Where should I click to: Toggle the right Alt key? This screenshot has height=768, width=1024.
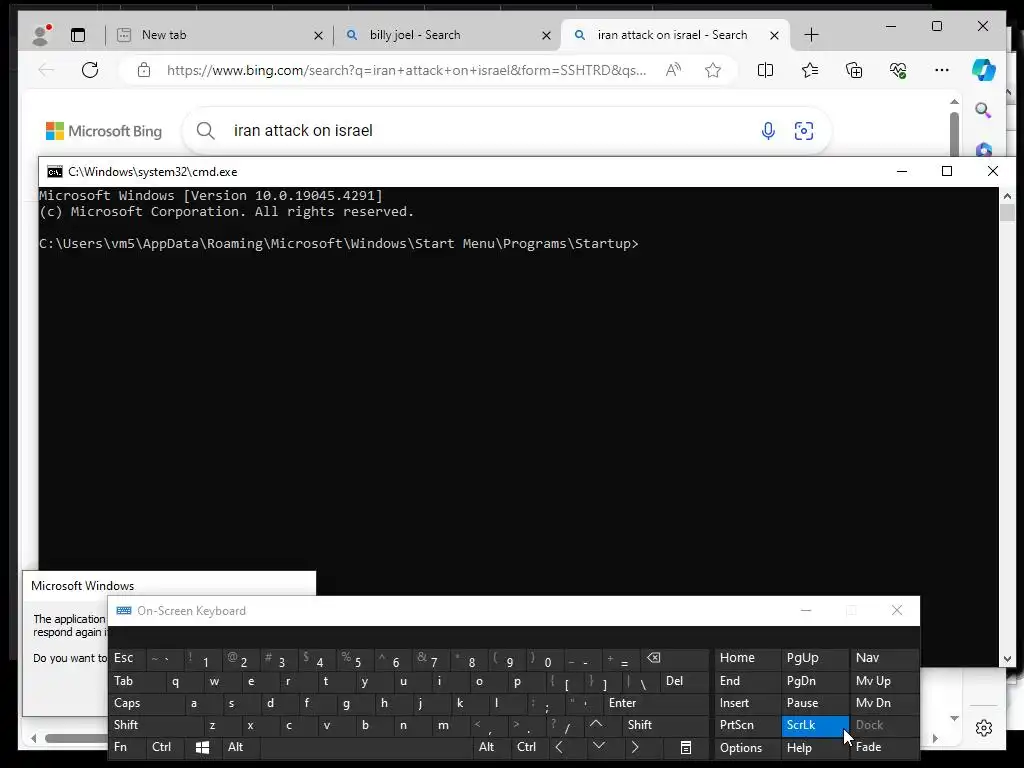(x=491, y=748)
